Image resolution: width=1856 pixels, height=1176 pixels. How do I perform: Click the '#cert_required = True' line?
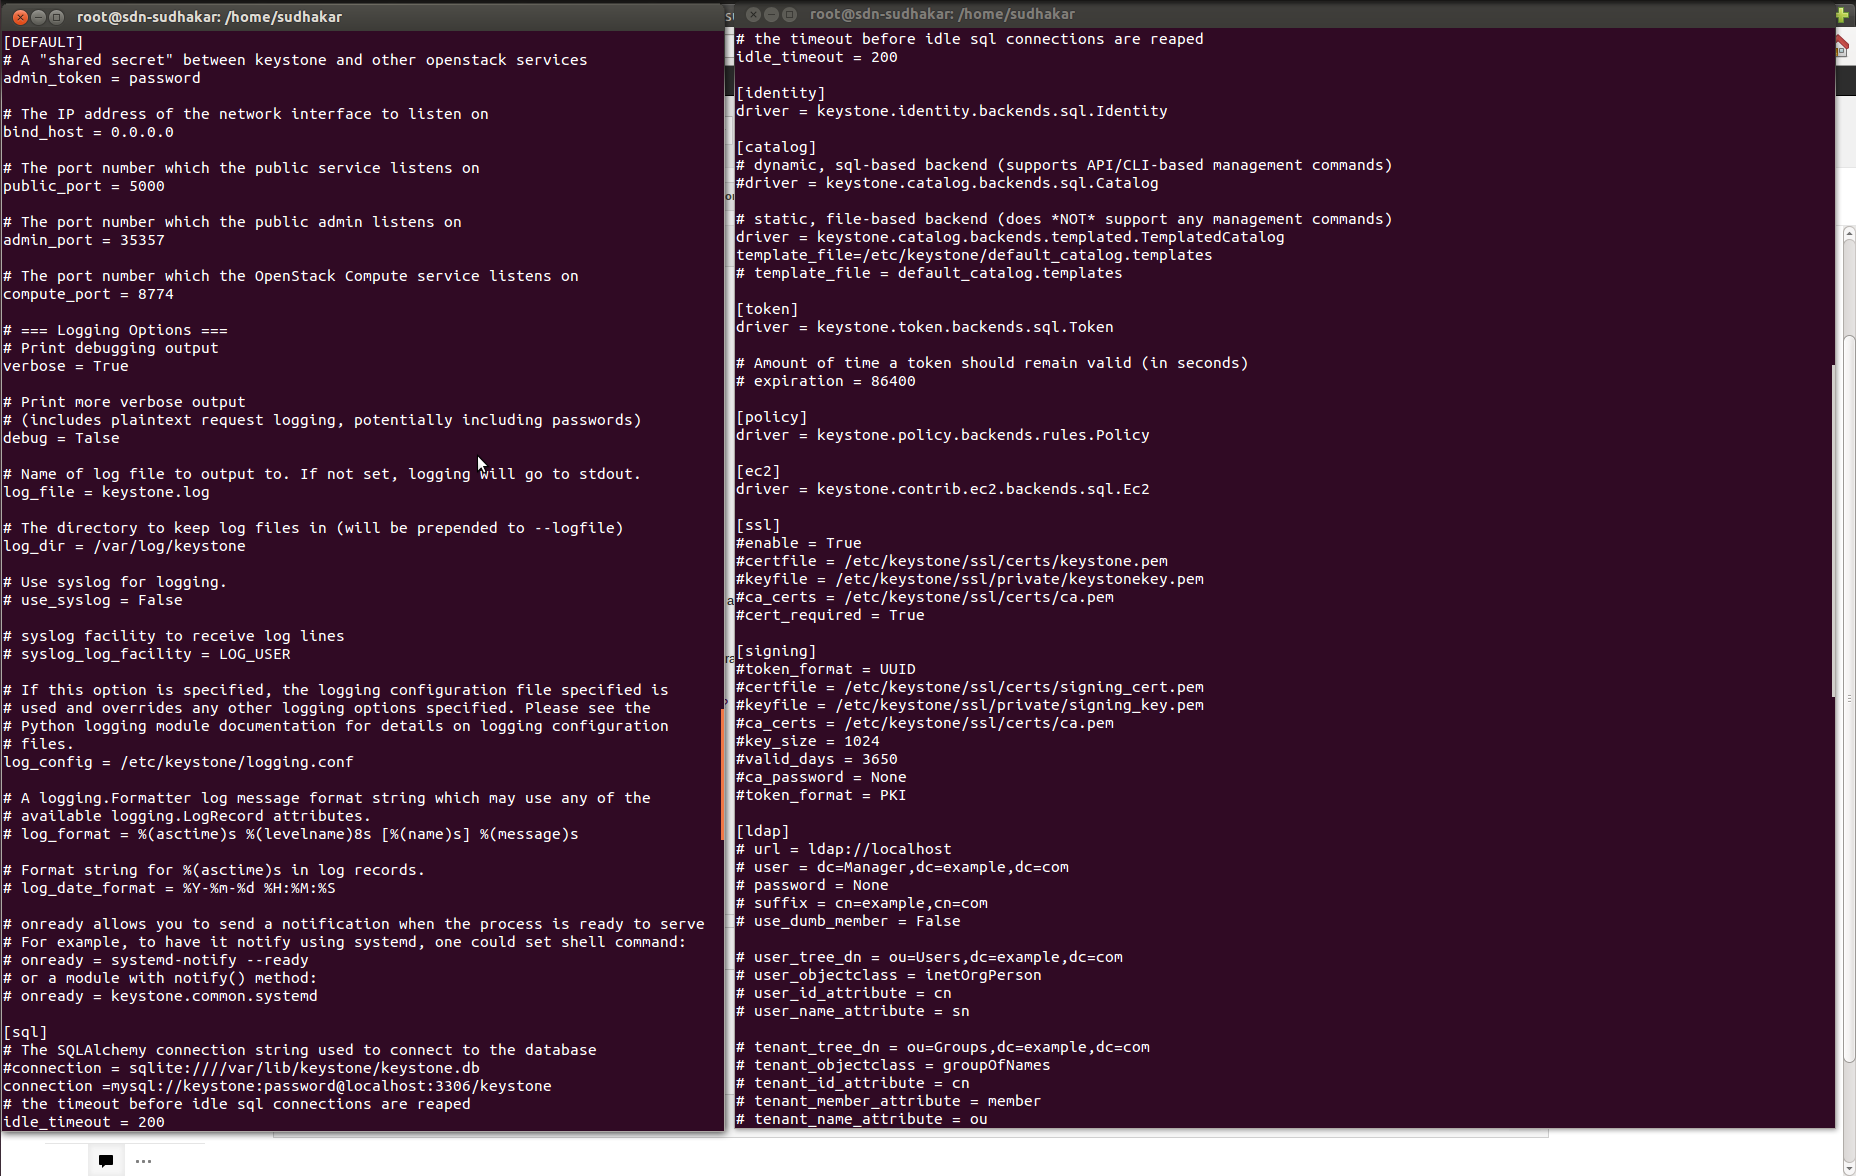tap(830, 615)
